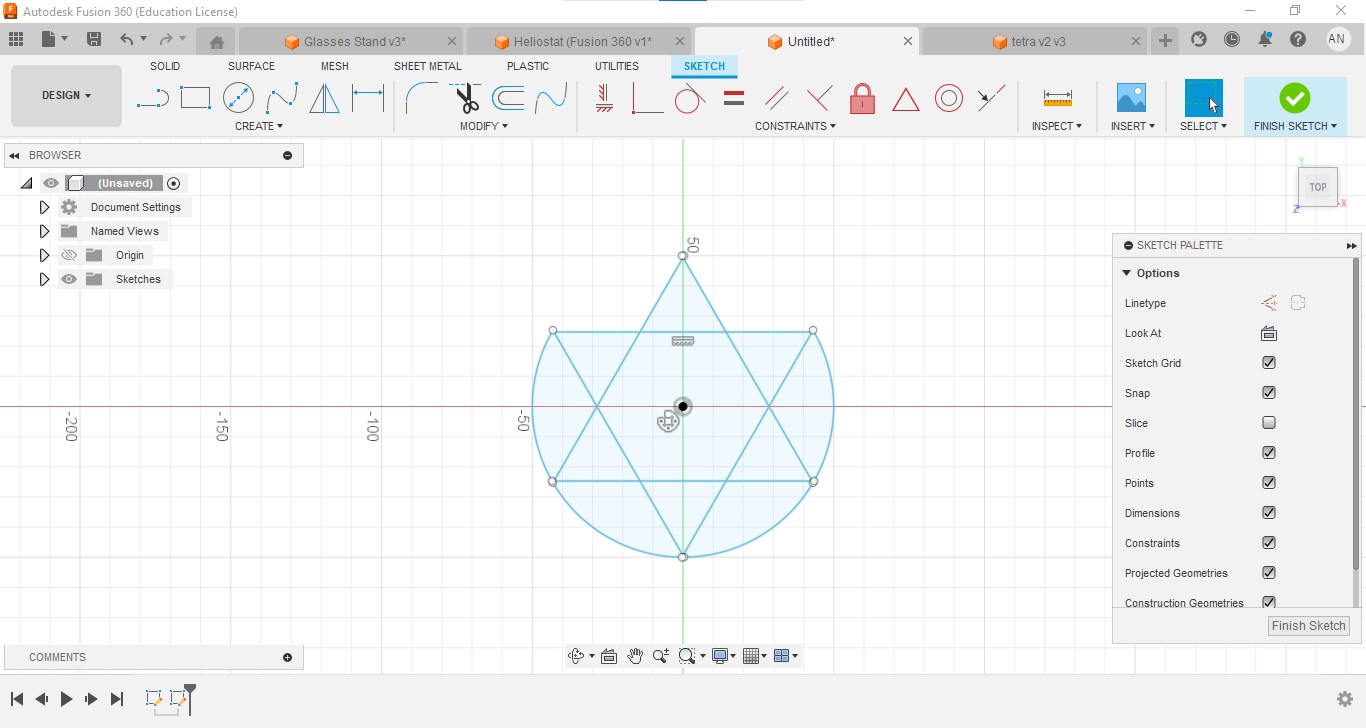Screen dimensions: 1366x728
Task: Switch to the MESH tab
Action: 335,66
